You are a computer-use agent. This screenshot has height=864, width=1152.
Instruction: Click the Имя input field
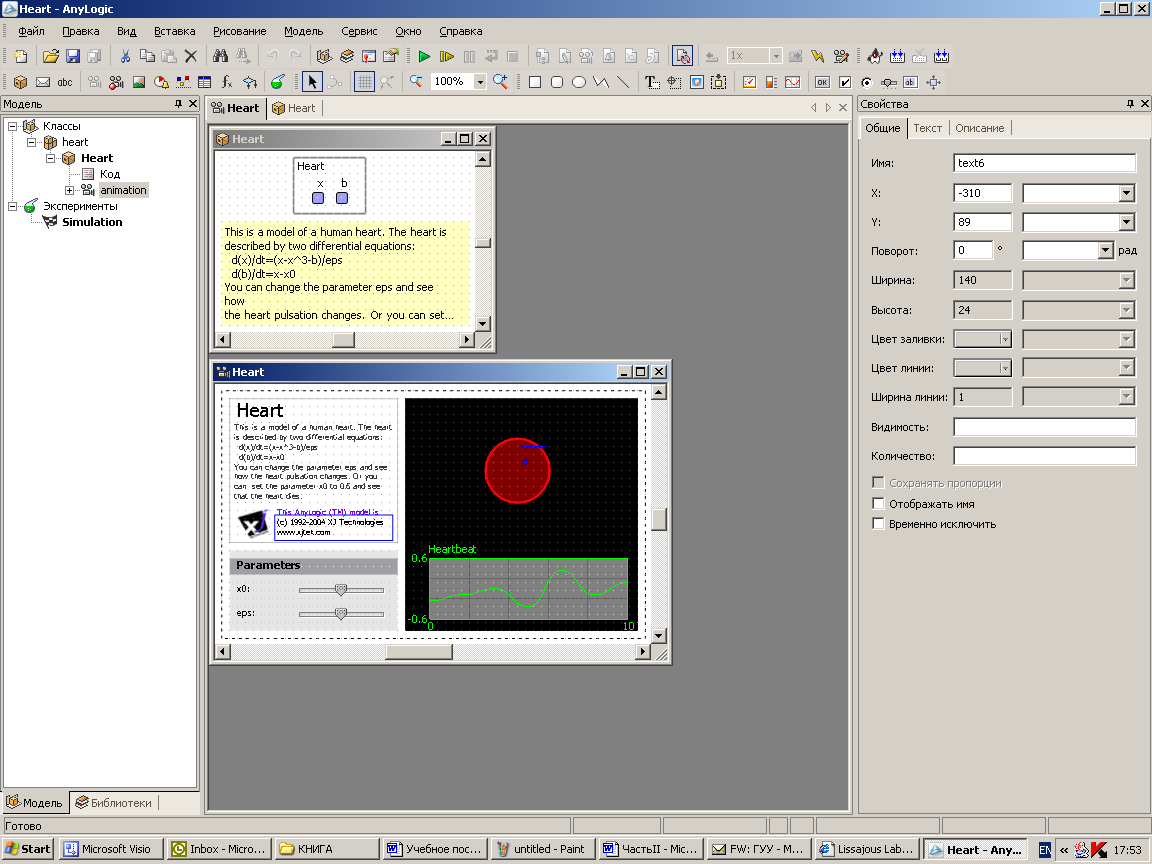1044,163
